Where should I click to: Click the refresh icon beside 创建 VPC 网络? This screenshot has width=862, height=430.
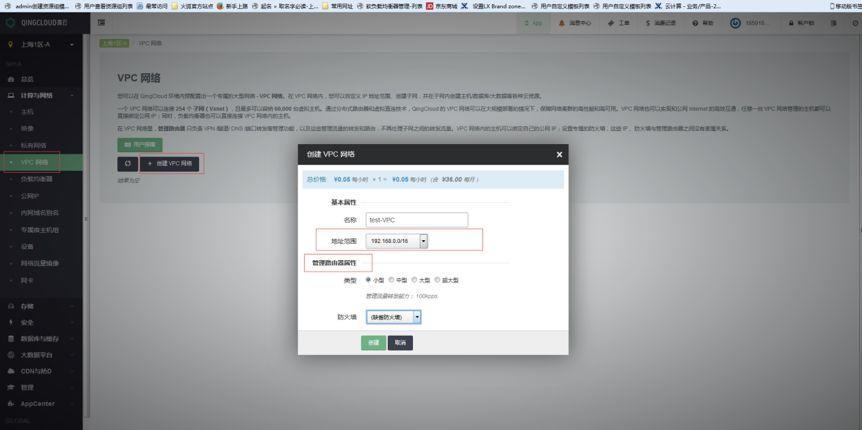point(126,163)
